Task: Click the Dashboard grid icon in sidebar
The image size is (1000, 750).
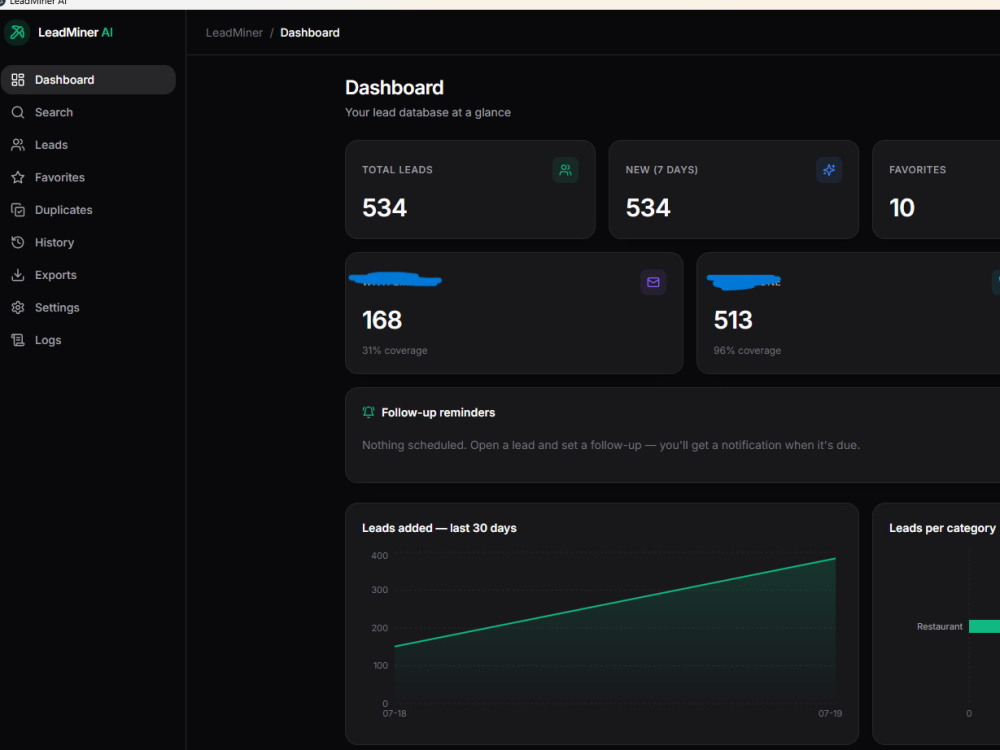Action: (18, 80)
